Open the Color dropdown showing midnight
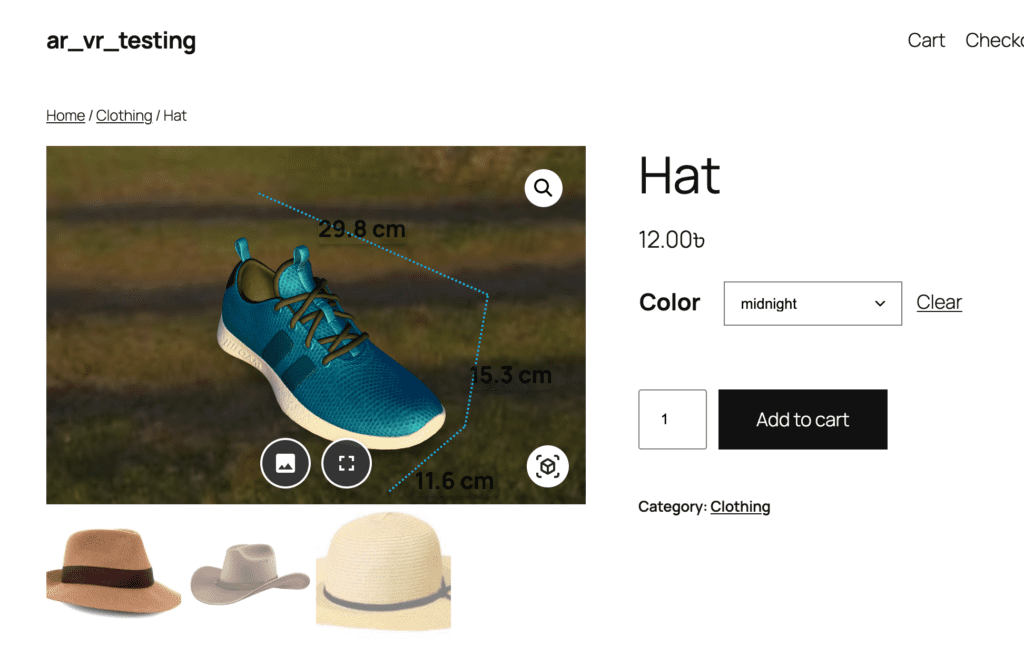Viewport: 1024px width, 664px height. tap(812, 303)
